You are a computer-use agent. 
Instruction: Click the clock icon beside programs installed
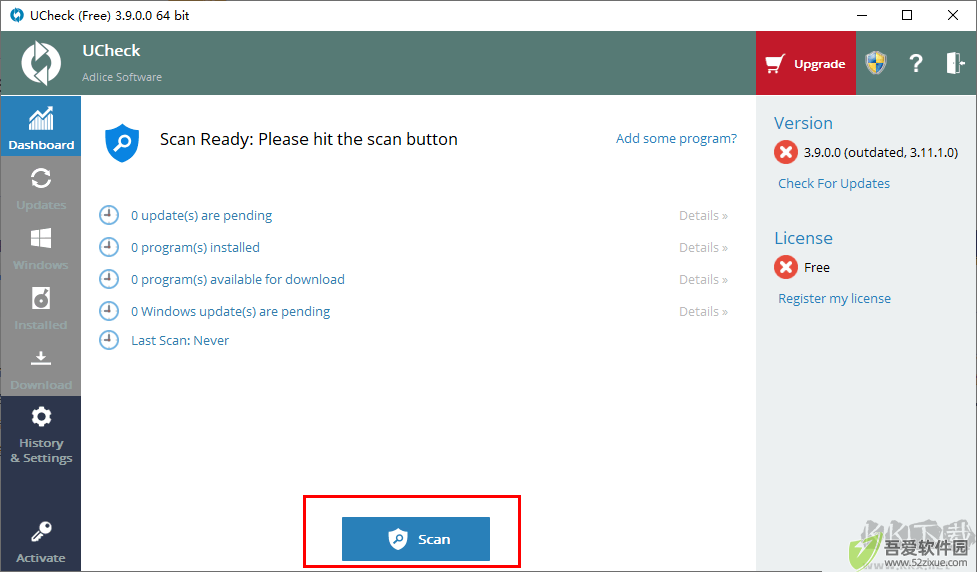(109, 247)
